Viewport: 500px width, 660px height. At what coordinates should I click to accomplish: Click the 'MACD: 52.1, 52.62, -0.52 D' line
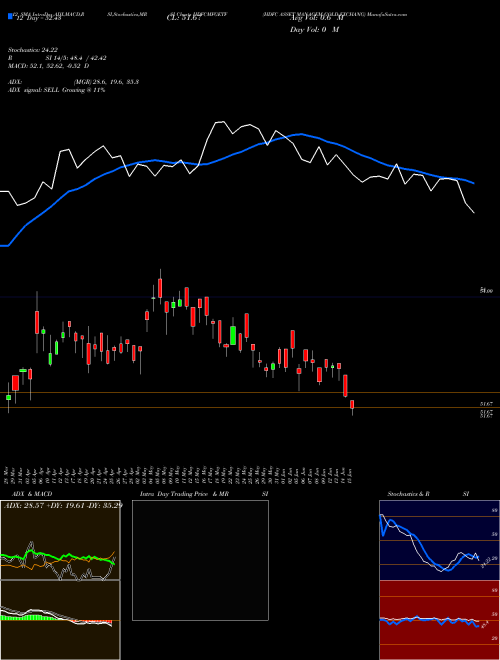click(48, 66)
